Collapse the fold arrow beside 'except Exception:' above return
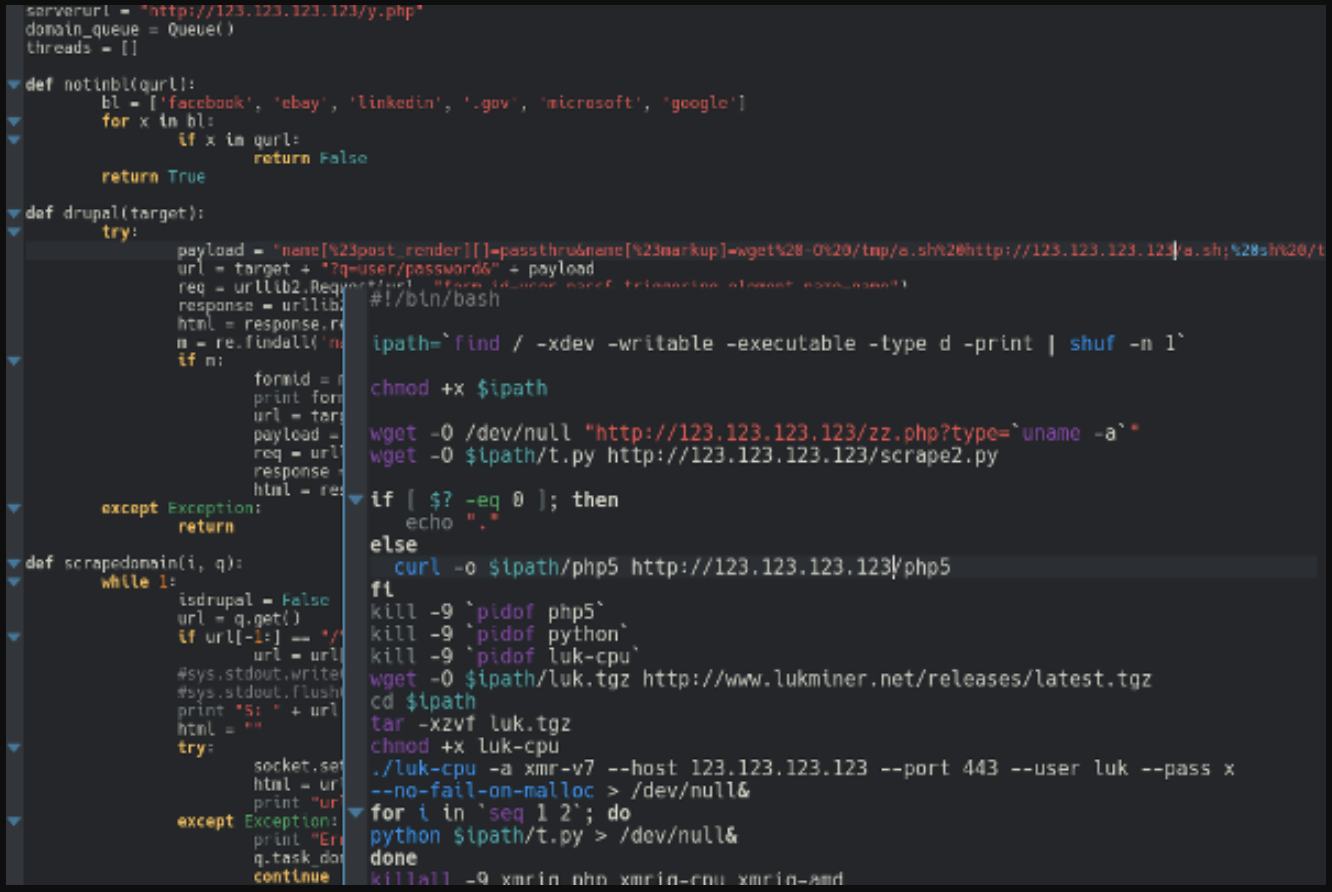Image resolution: width=1332 pixels, height=892 pixels. click(x=13, y=508)
